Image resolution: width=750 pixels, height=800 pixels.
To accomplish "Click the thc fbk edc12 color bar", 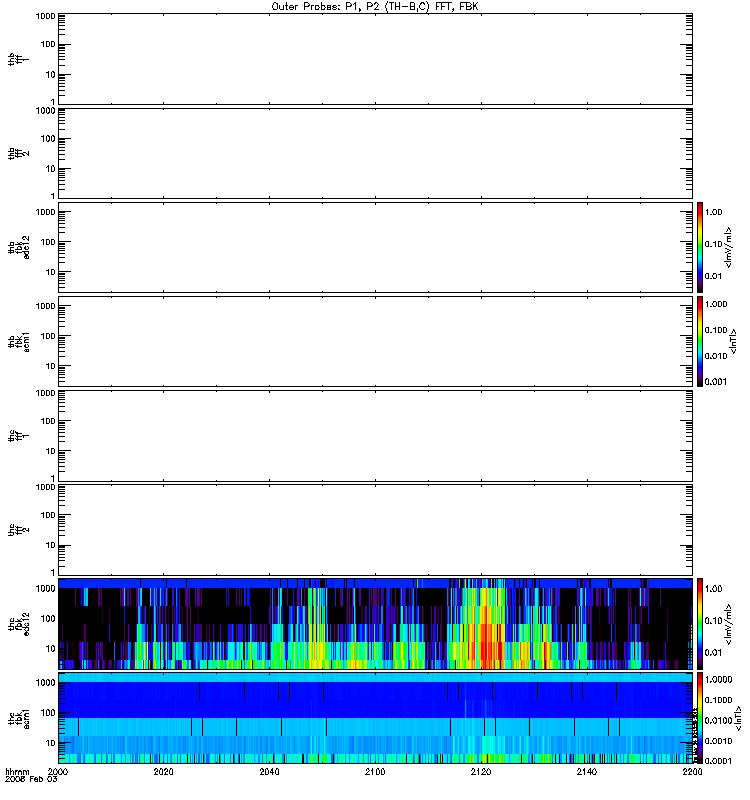I will tap(700, 623).
